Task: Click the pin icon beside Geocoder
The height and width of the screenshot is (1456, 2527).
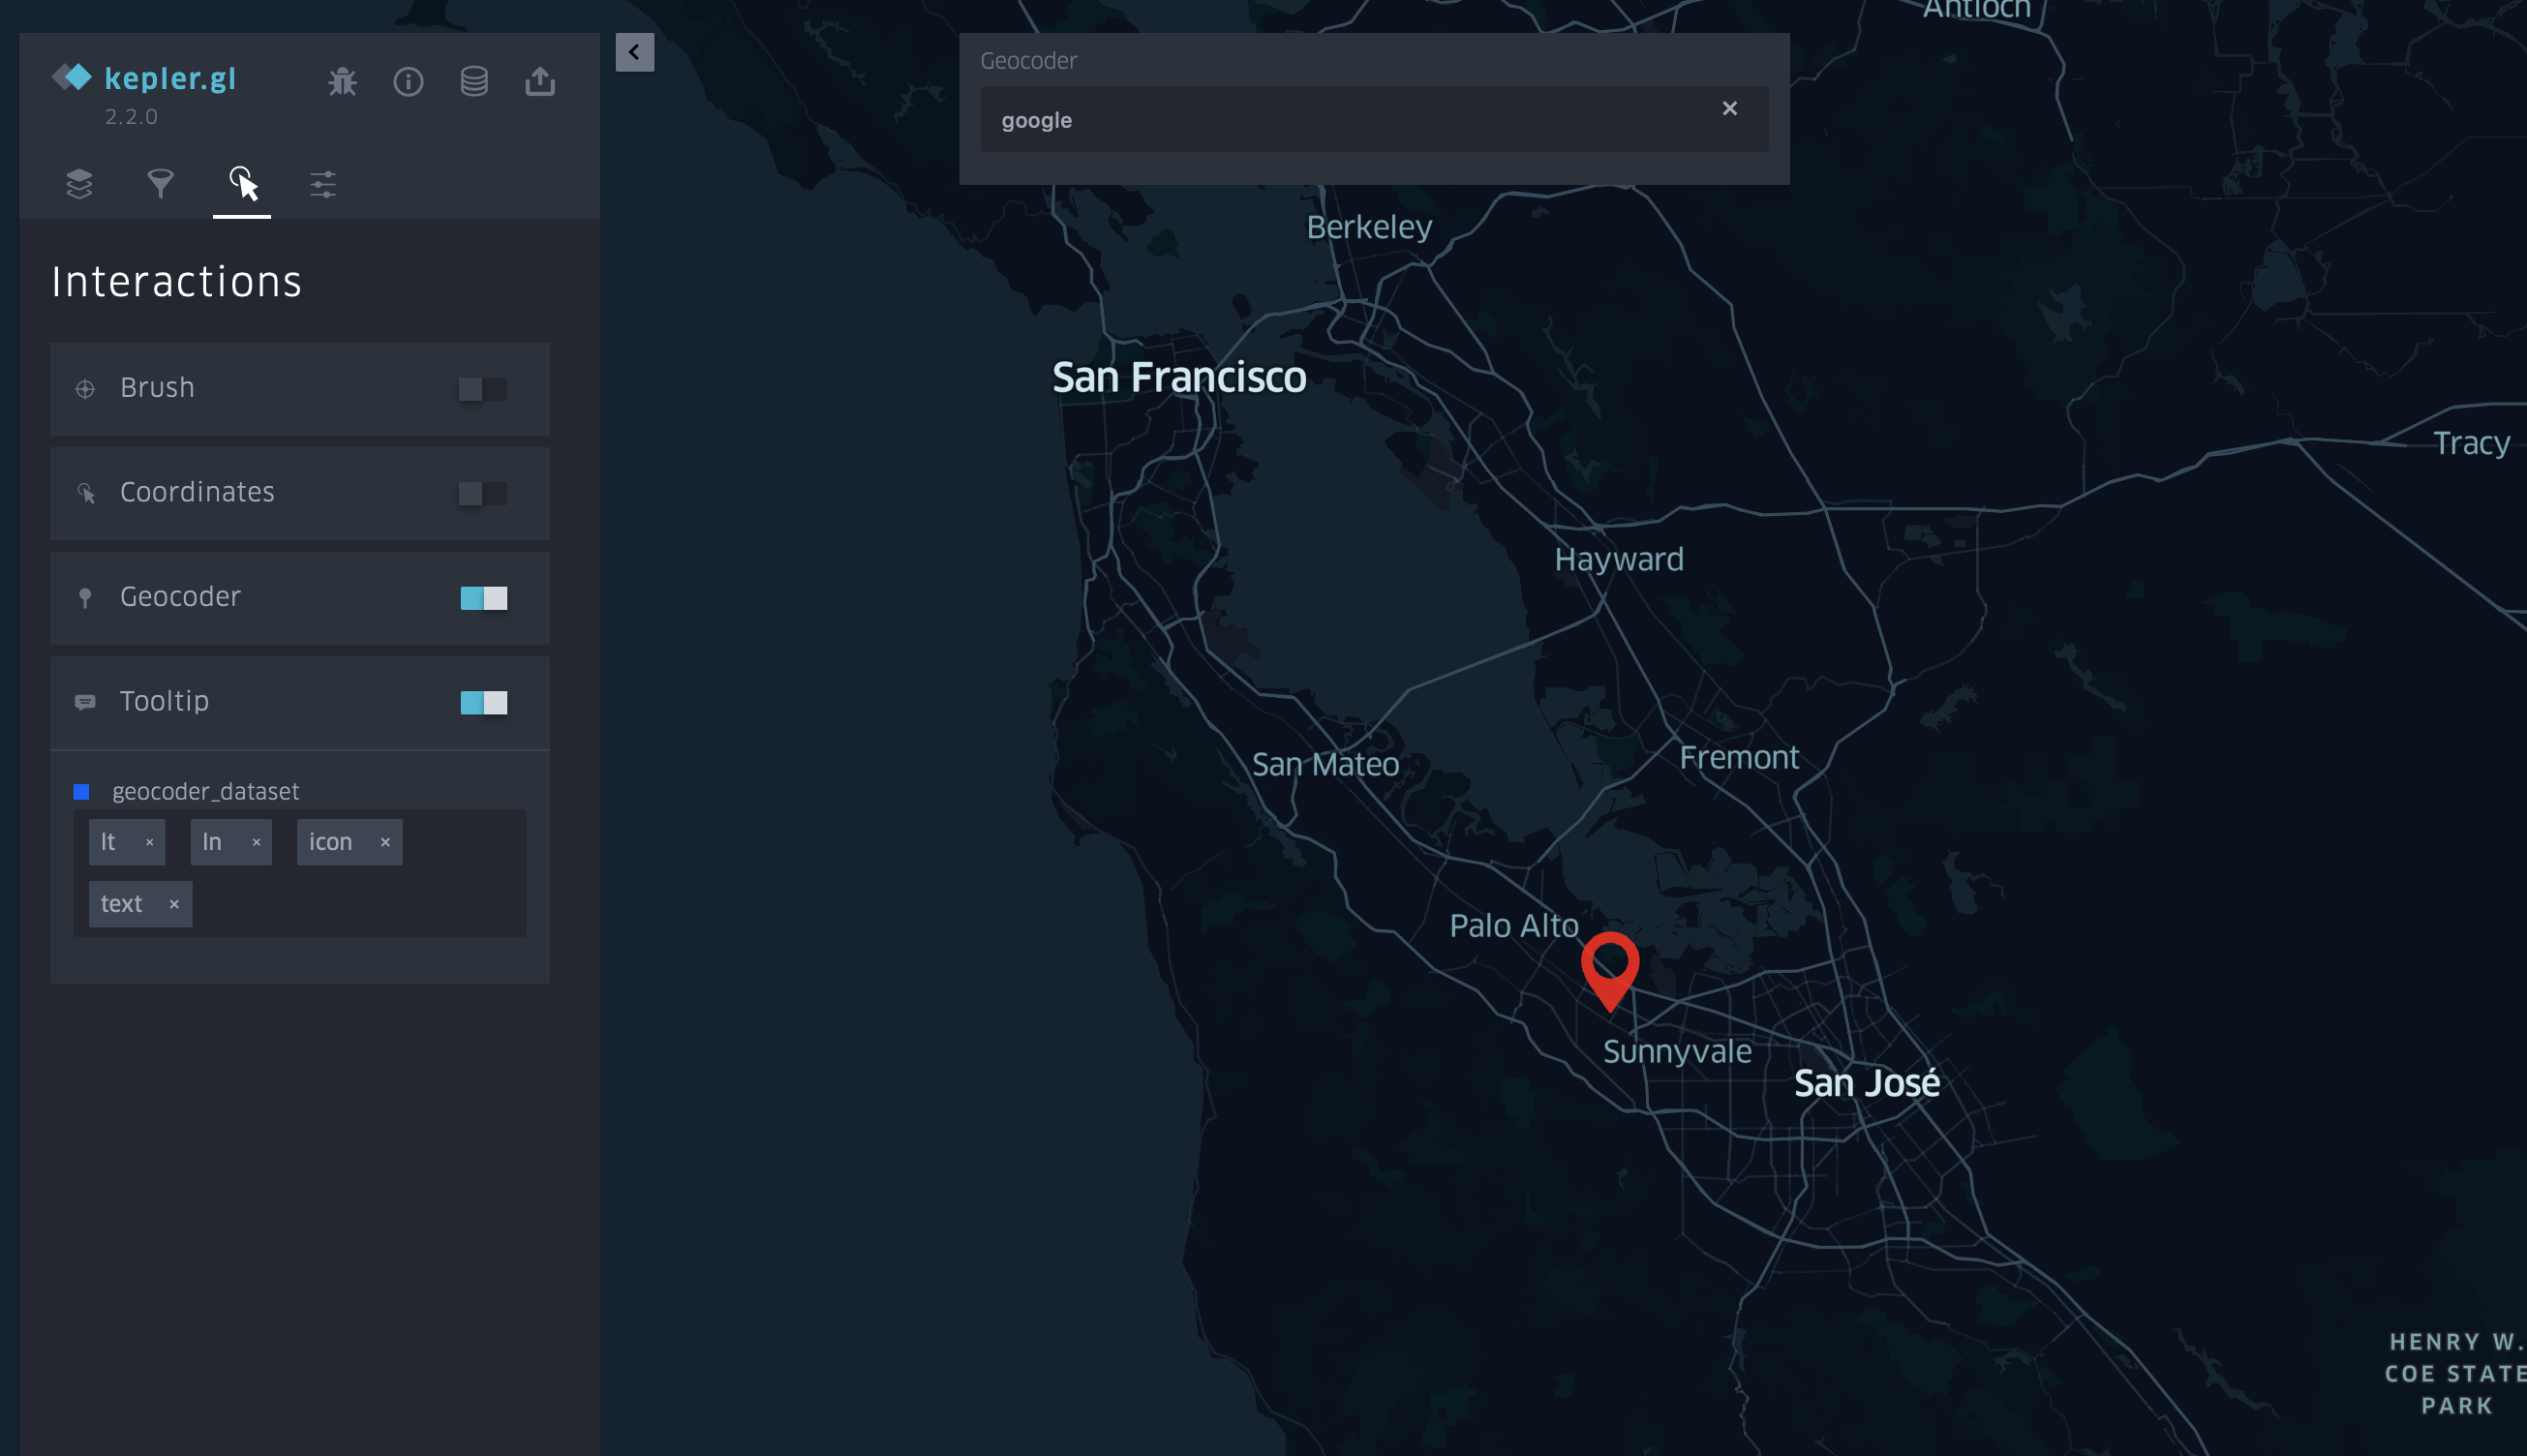Action: pyautogui.click(x=85, y=597)
